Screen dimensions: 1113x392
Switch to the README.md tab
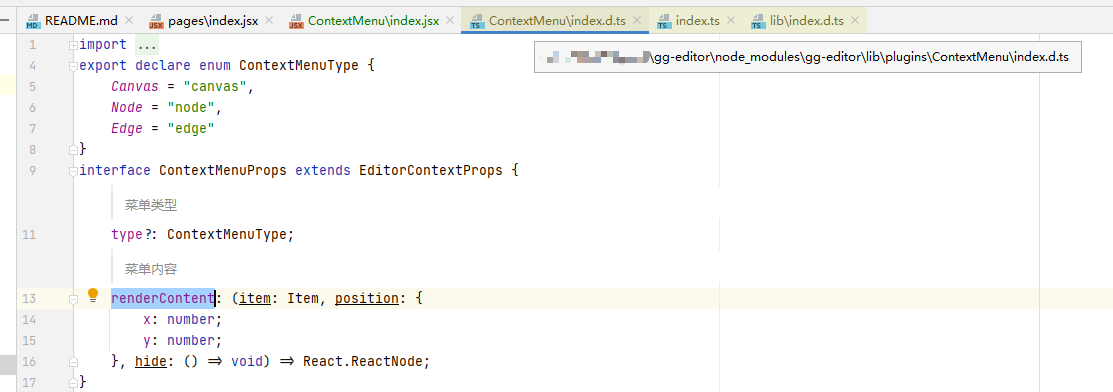(81, 21)
